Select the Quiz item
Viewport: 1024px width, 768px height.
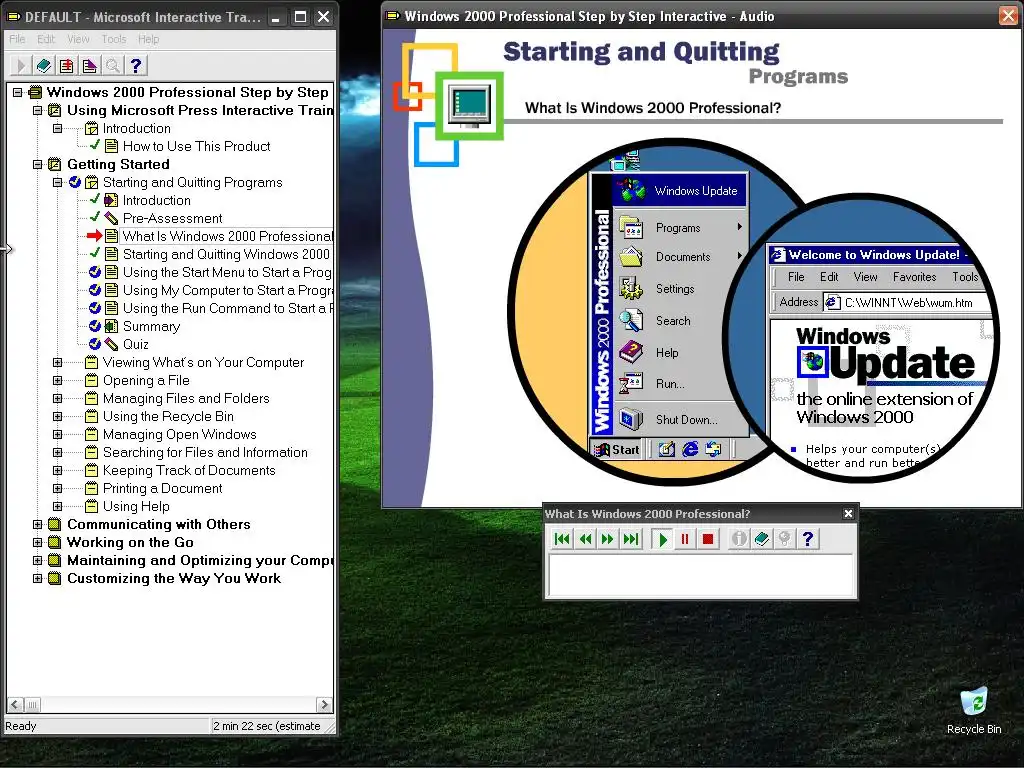(136, 344)
